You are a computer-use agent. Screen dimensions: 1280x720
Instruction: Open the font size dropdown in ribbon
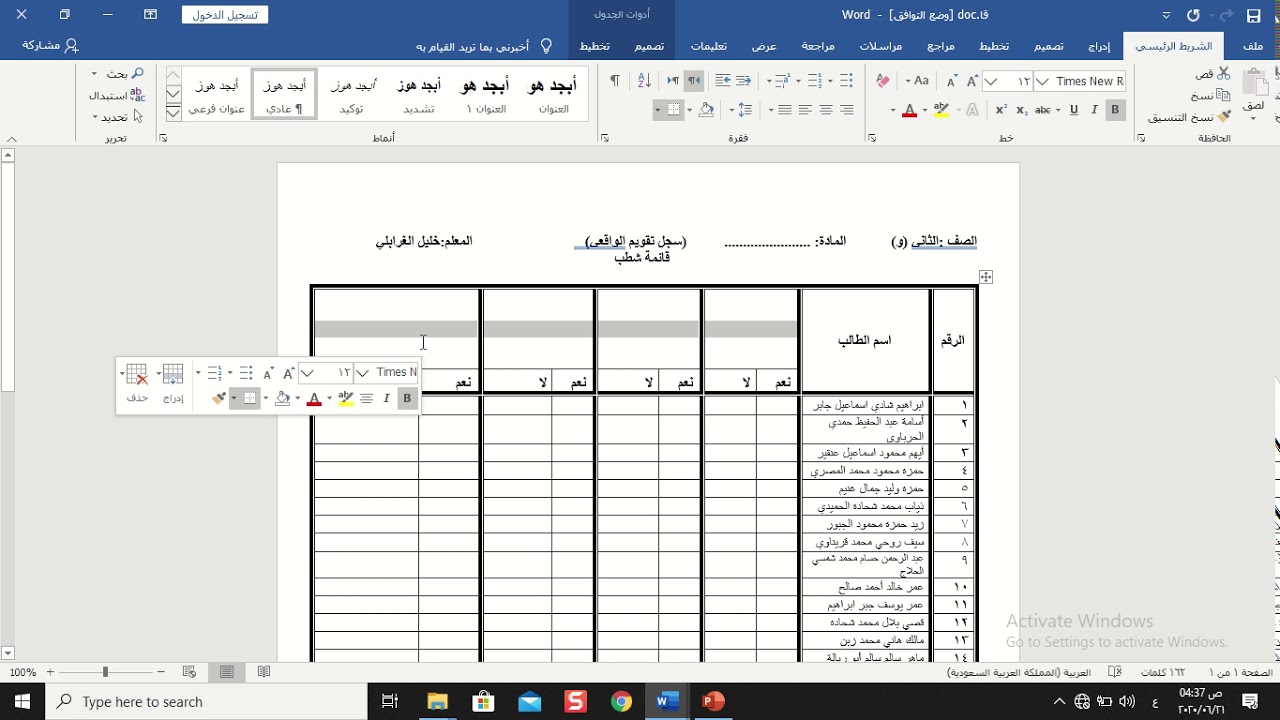pos(992,81)
